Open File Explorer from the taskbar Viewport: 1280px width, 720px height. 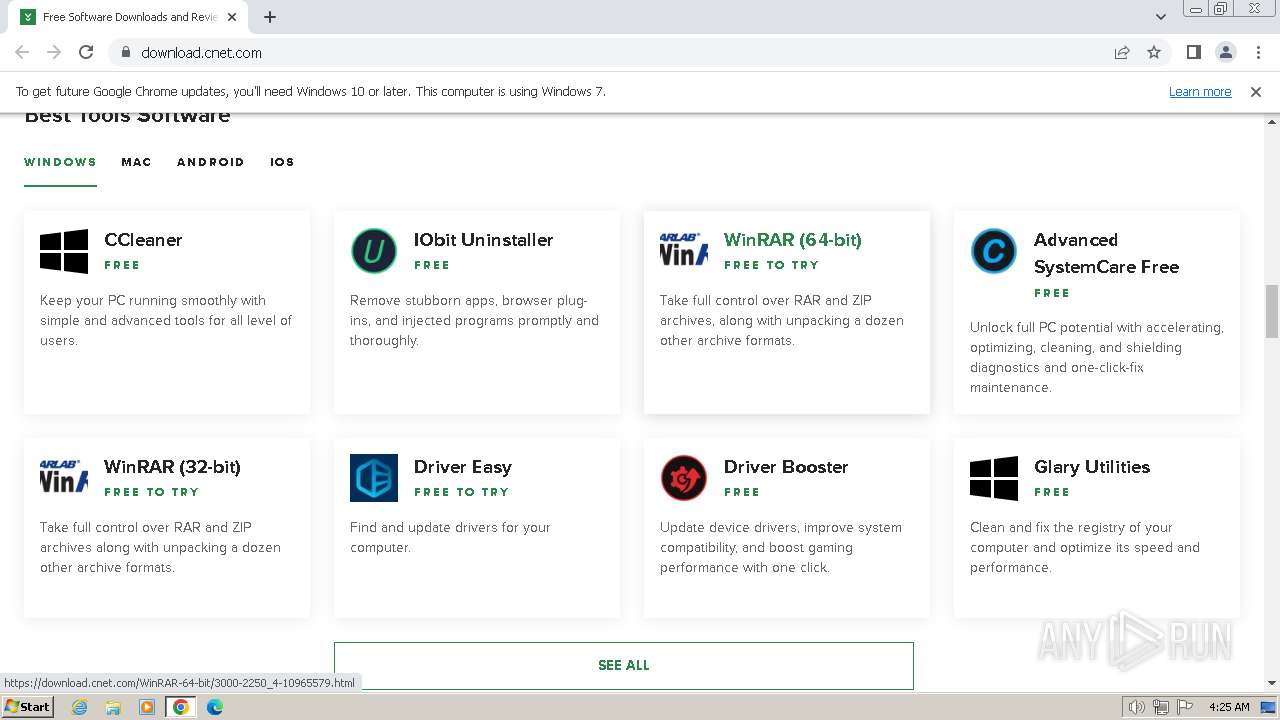tap(113, 707)
